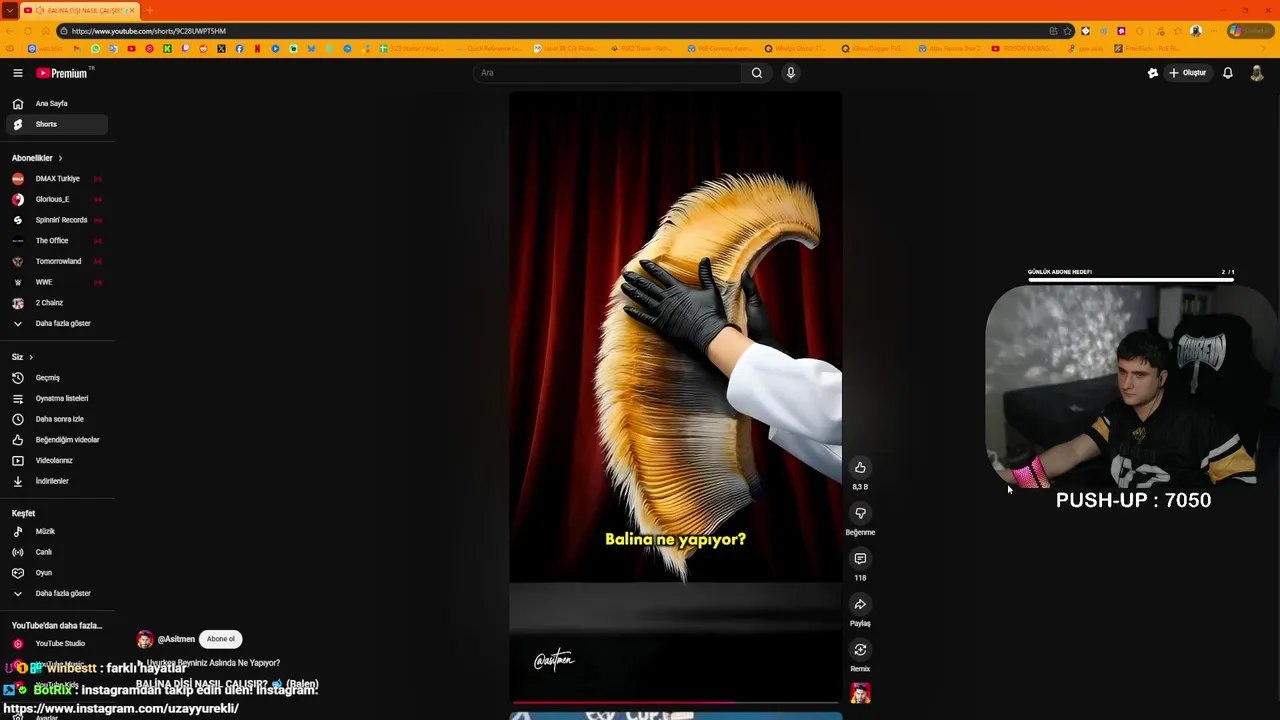The height and width of the screenshot is (720, 1280).
Task: Click the search input field Ara
Action: pyautogui.click(x=607, y=73)
